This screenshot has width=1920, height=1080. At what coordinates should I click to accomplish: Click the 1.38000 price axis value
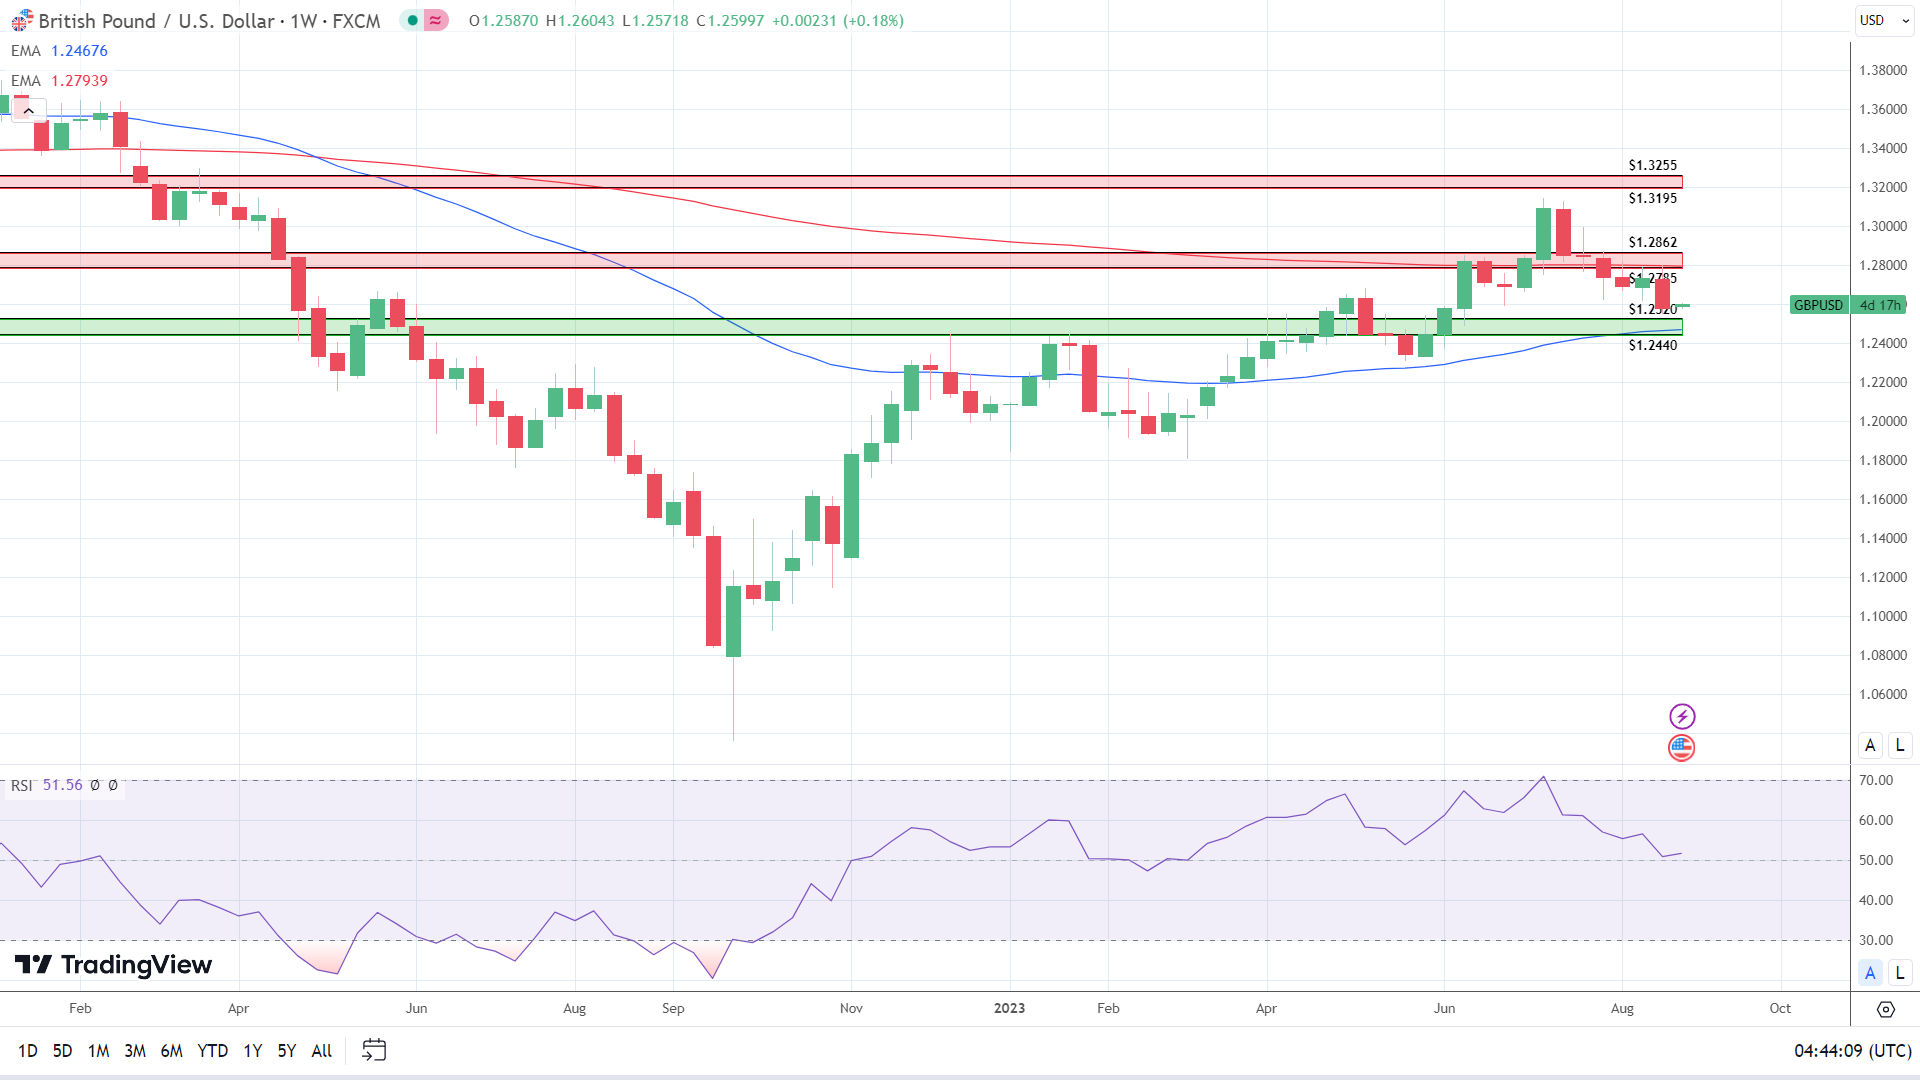coord(1883,70)
